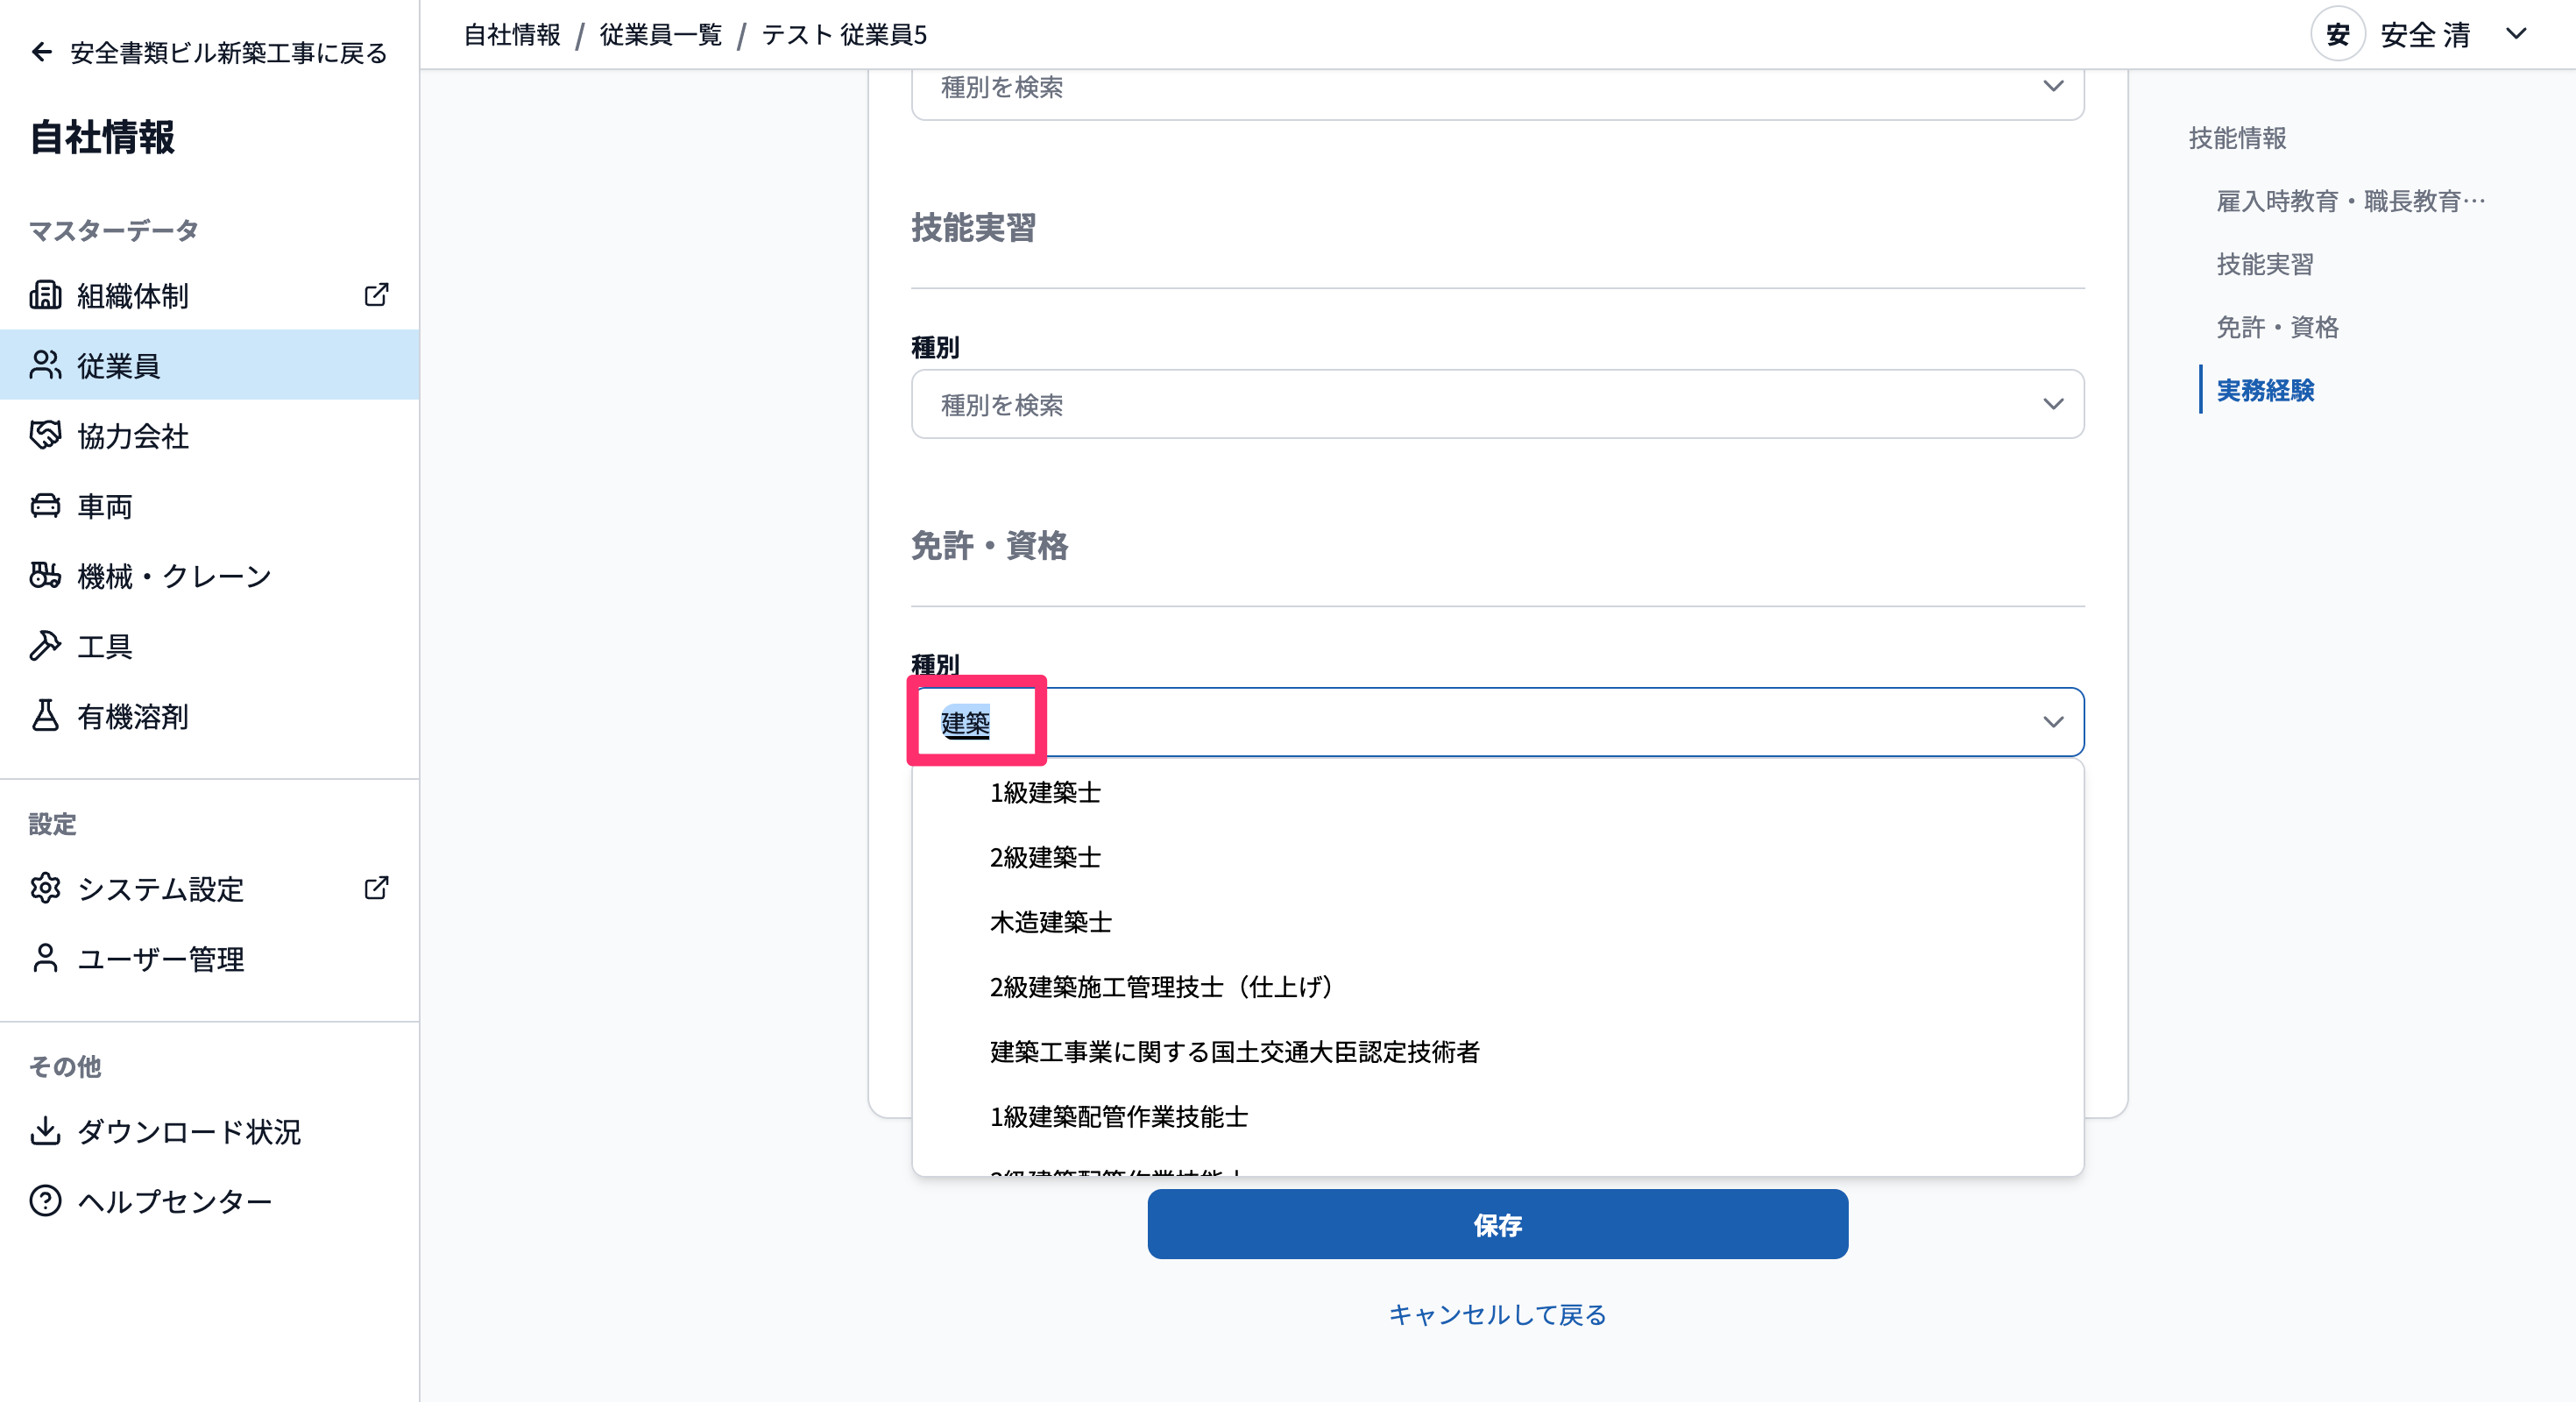Image resolution: width=2576 pixels, height=1402 pixels.
Task: Select the 車両 car icon
Action: tap(45, 505)
